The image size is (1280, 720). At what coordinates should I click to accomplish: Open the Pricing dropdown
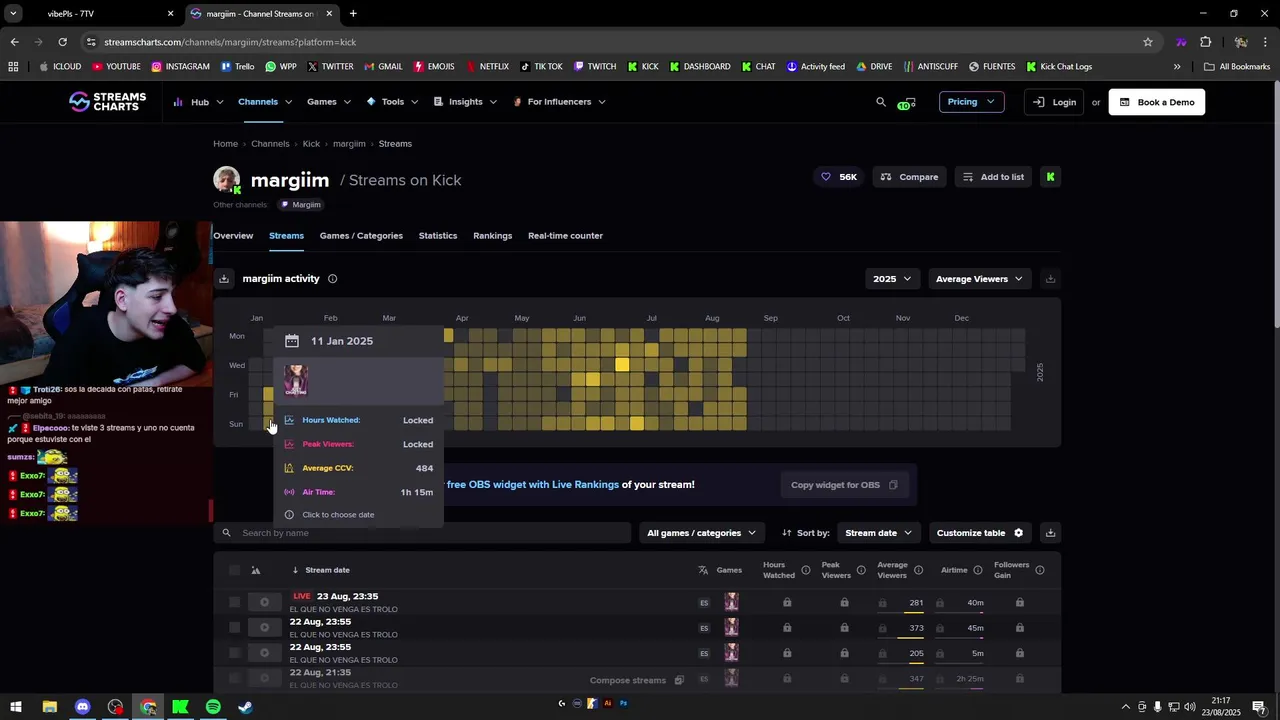pos(971,102)
